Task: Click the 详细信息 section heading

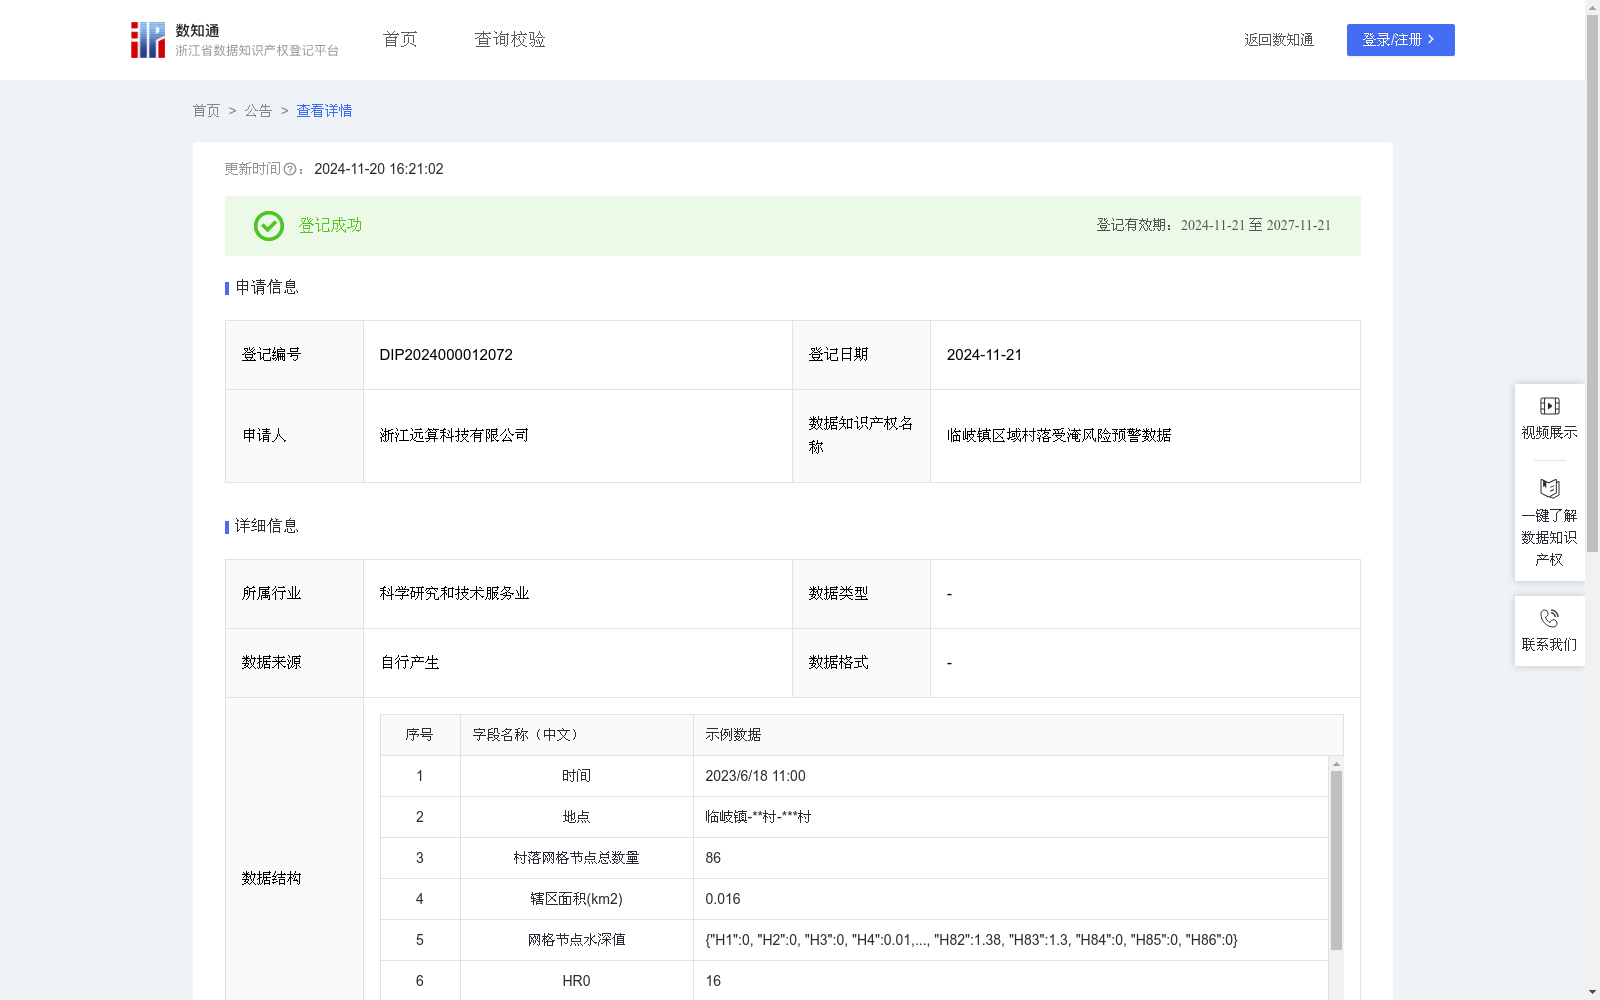Action: [x=267, y=526]
